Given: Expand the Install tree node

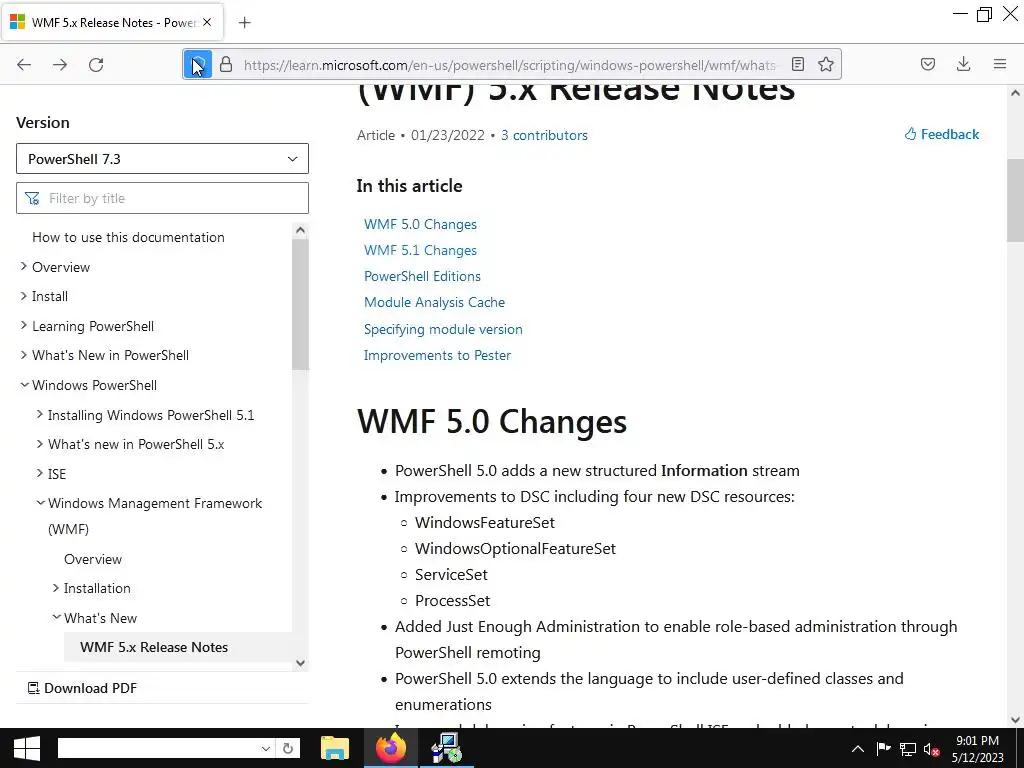Looking at the screenshot, I should tap(24, 296).
